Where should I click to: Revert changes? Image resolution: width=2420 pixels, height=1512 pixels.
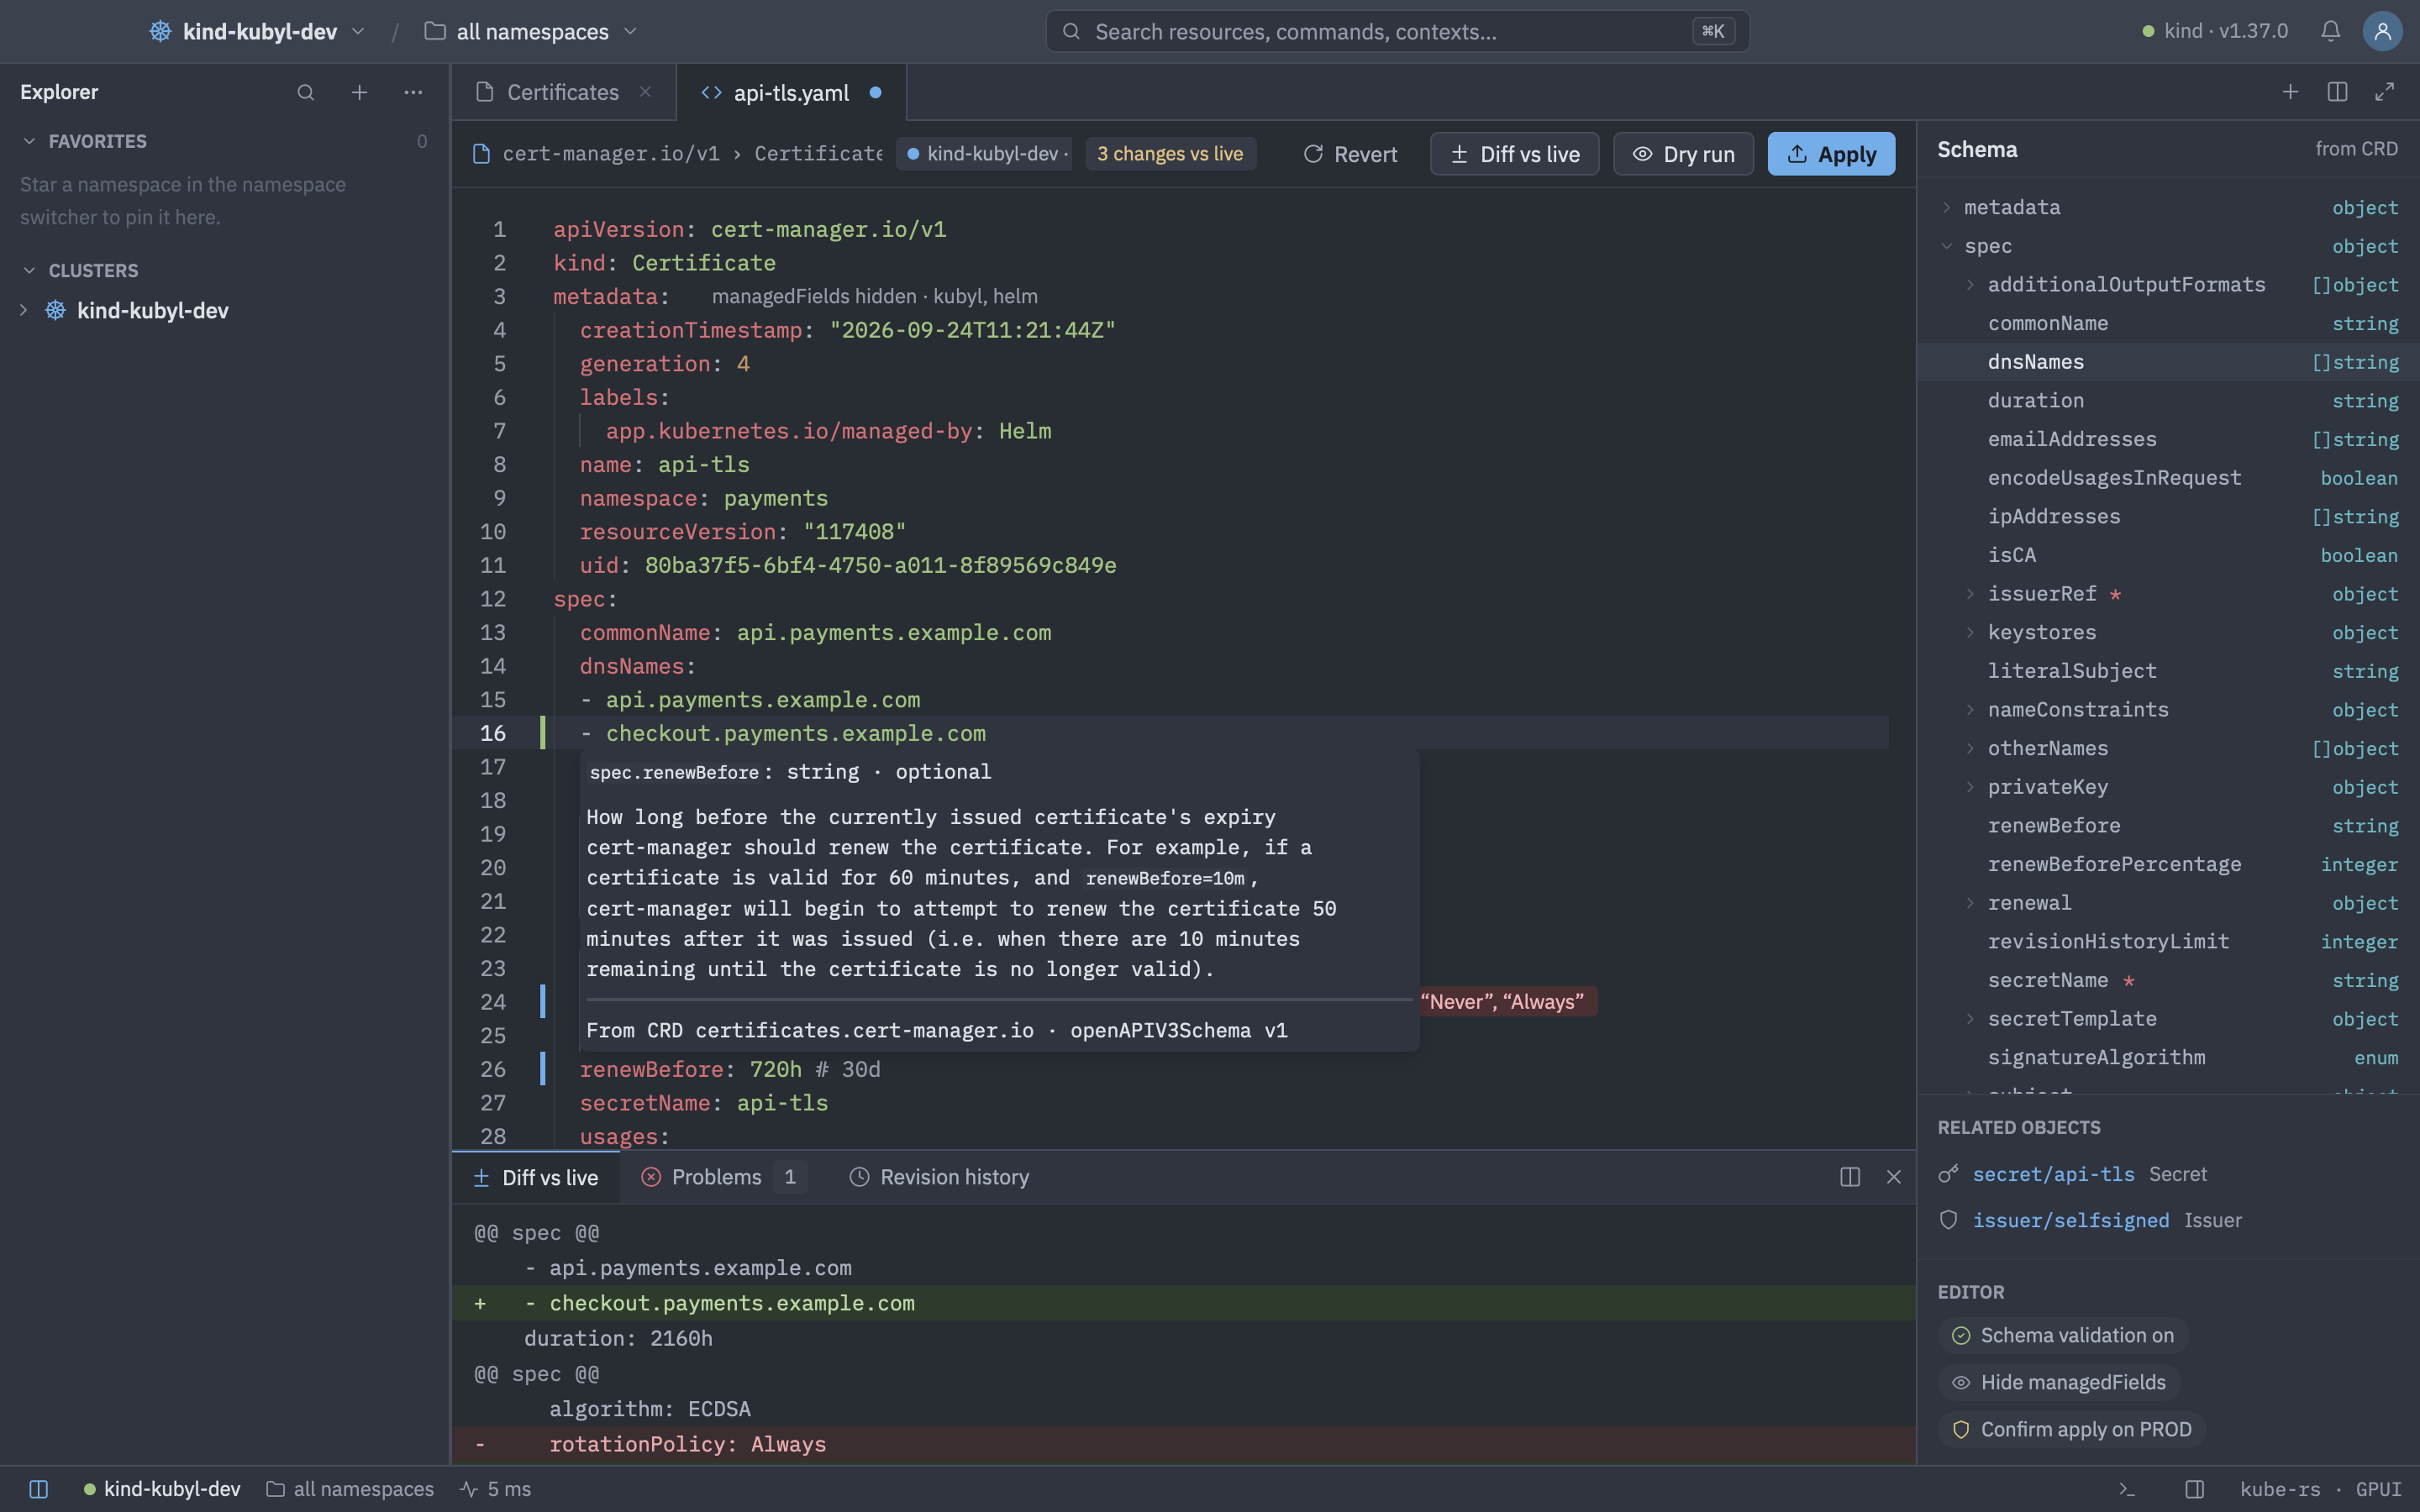point(1350,154)
